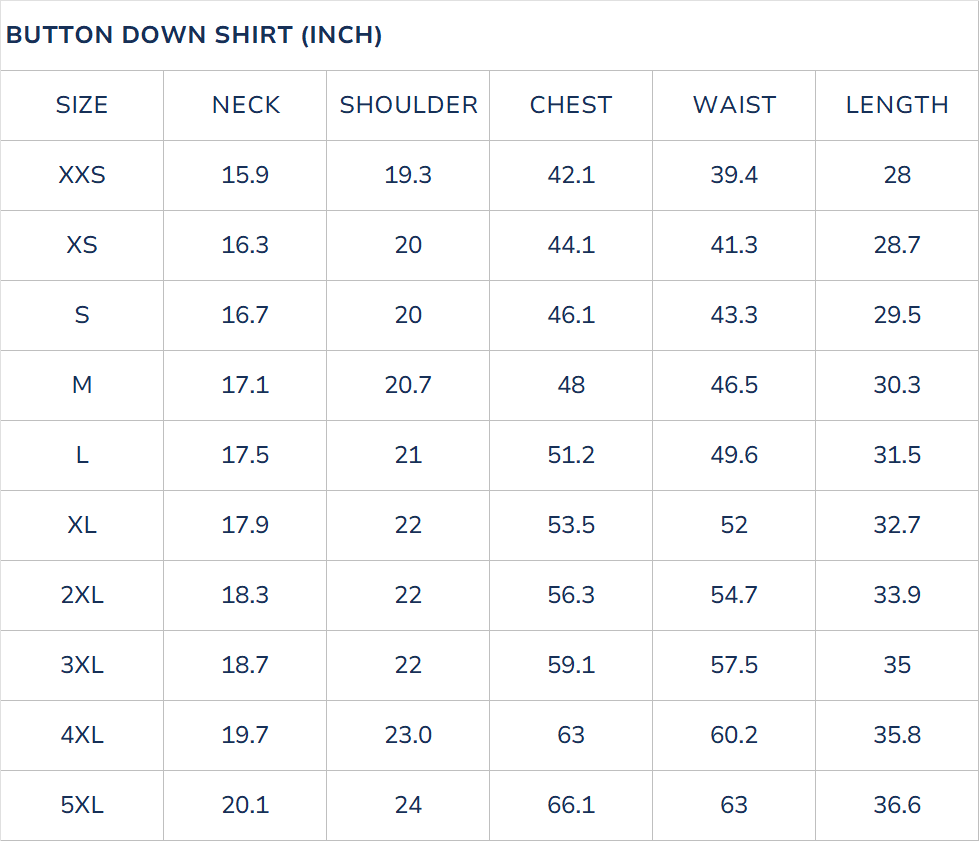Click the XS size cell
979x841 pixels.
coord(82,245)
